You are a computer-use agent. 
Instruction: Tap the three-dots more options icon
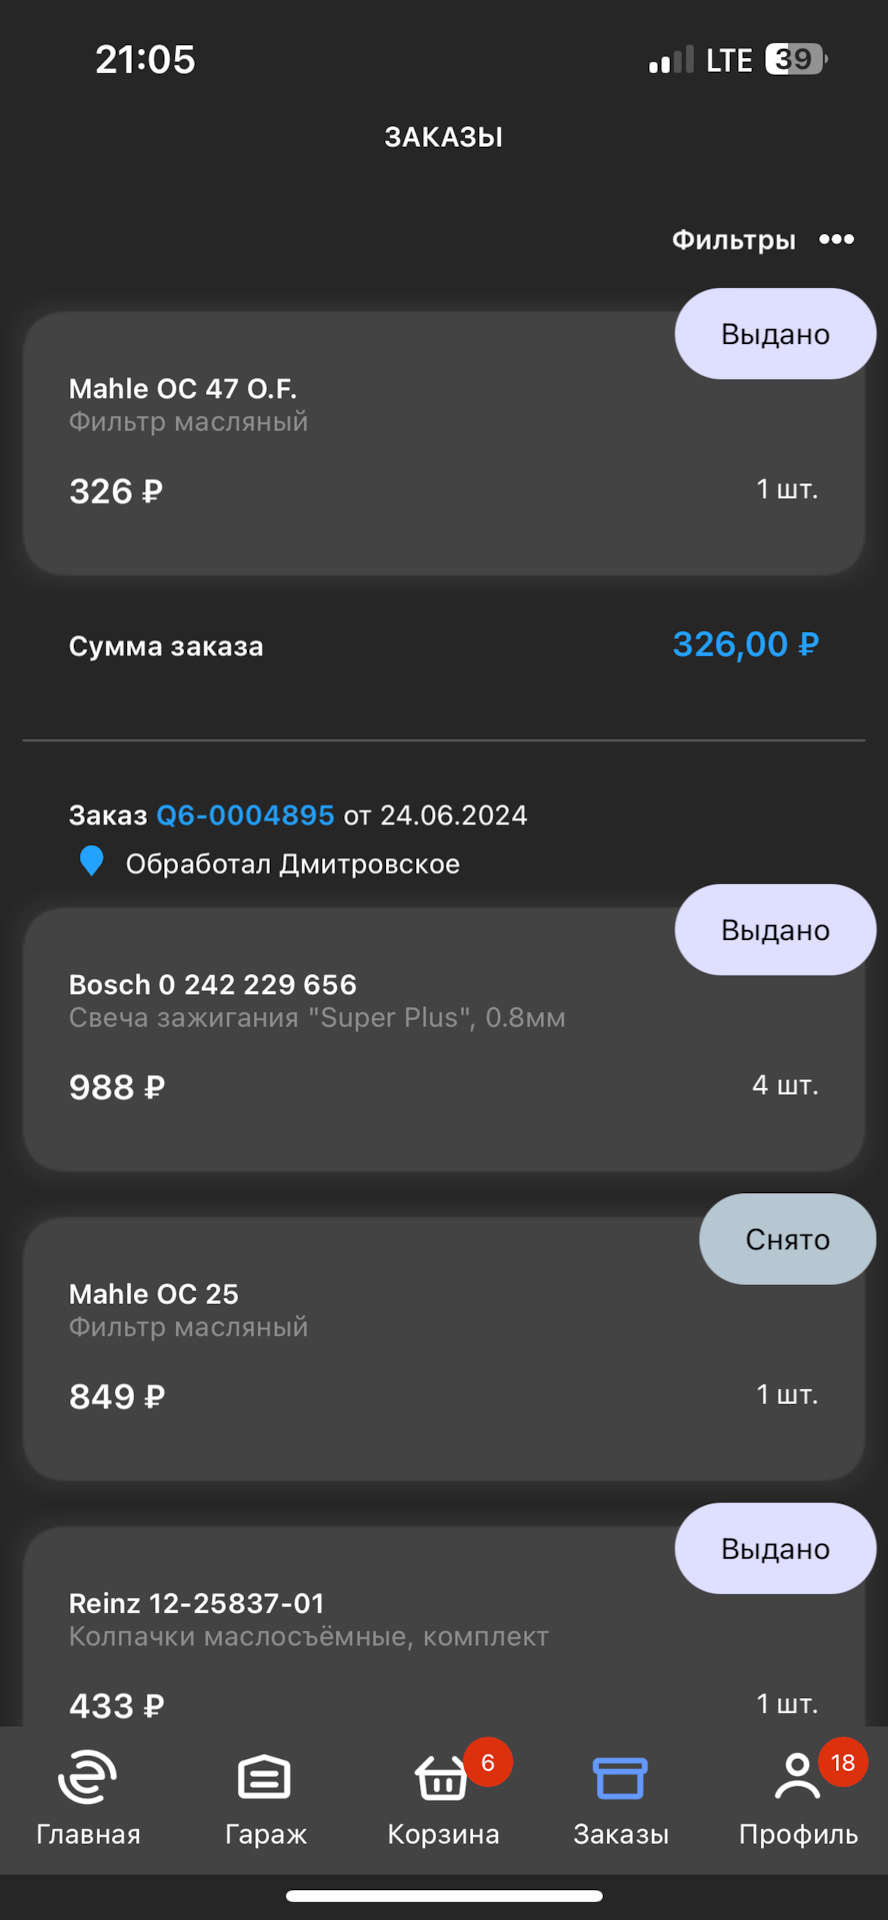point(836,239)
